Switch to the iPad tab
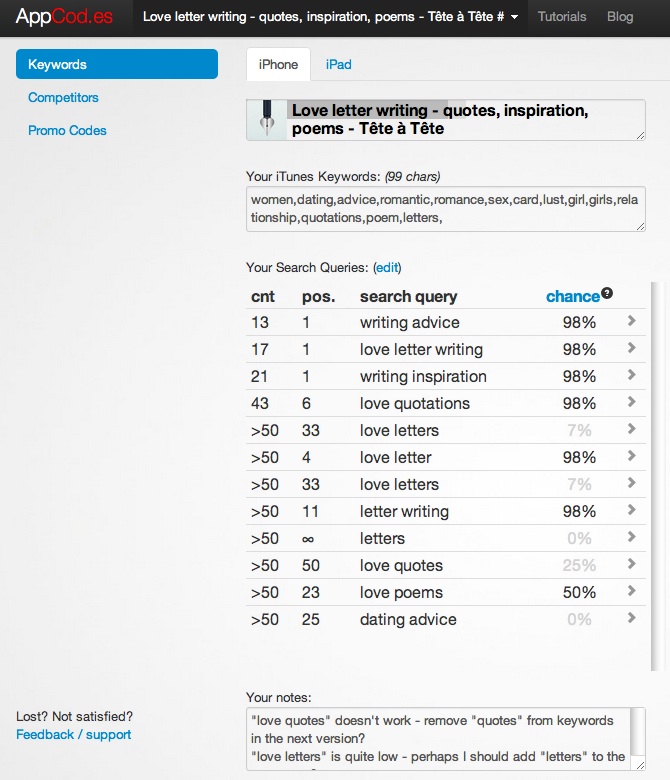 tap(338, 65)
